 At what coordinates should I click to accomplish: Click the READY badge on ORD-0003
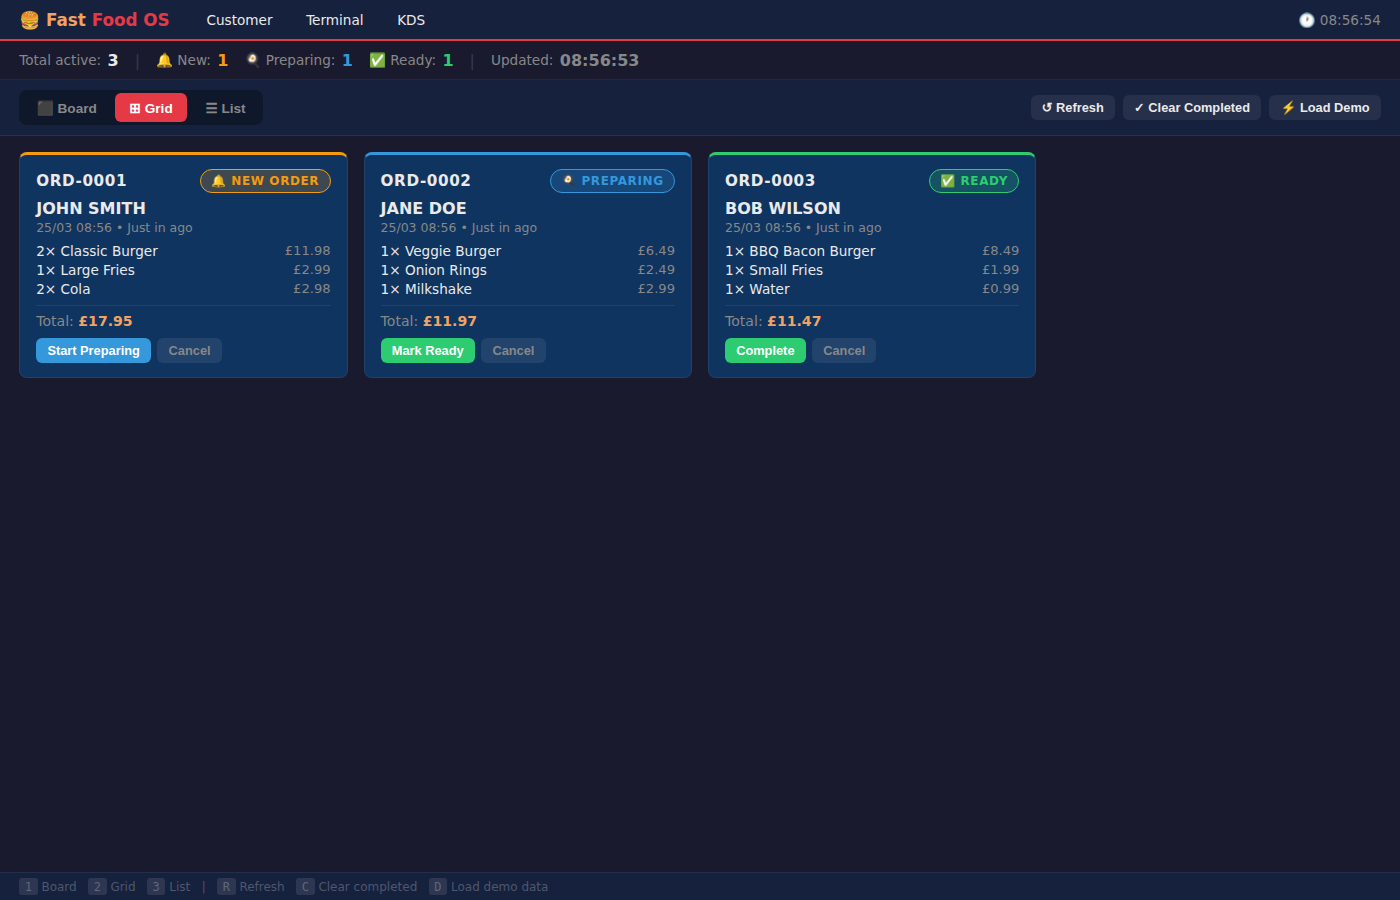(x=974, y=181)
